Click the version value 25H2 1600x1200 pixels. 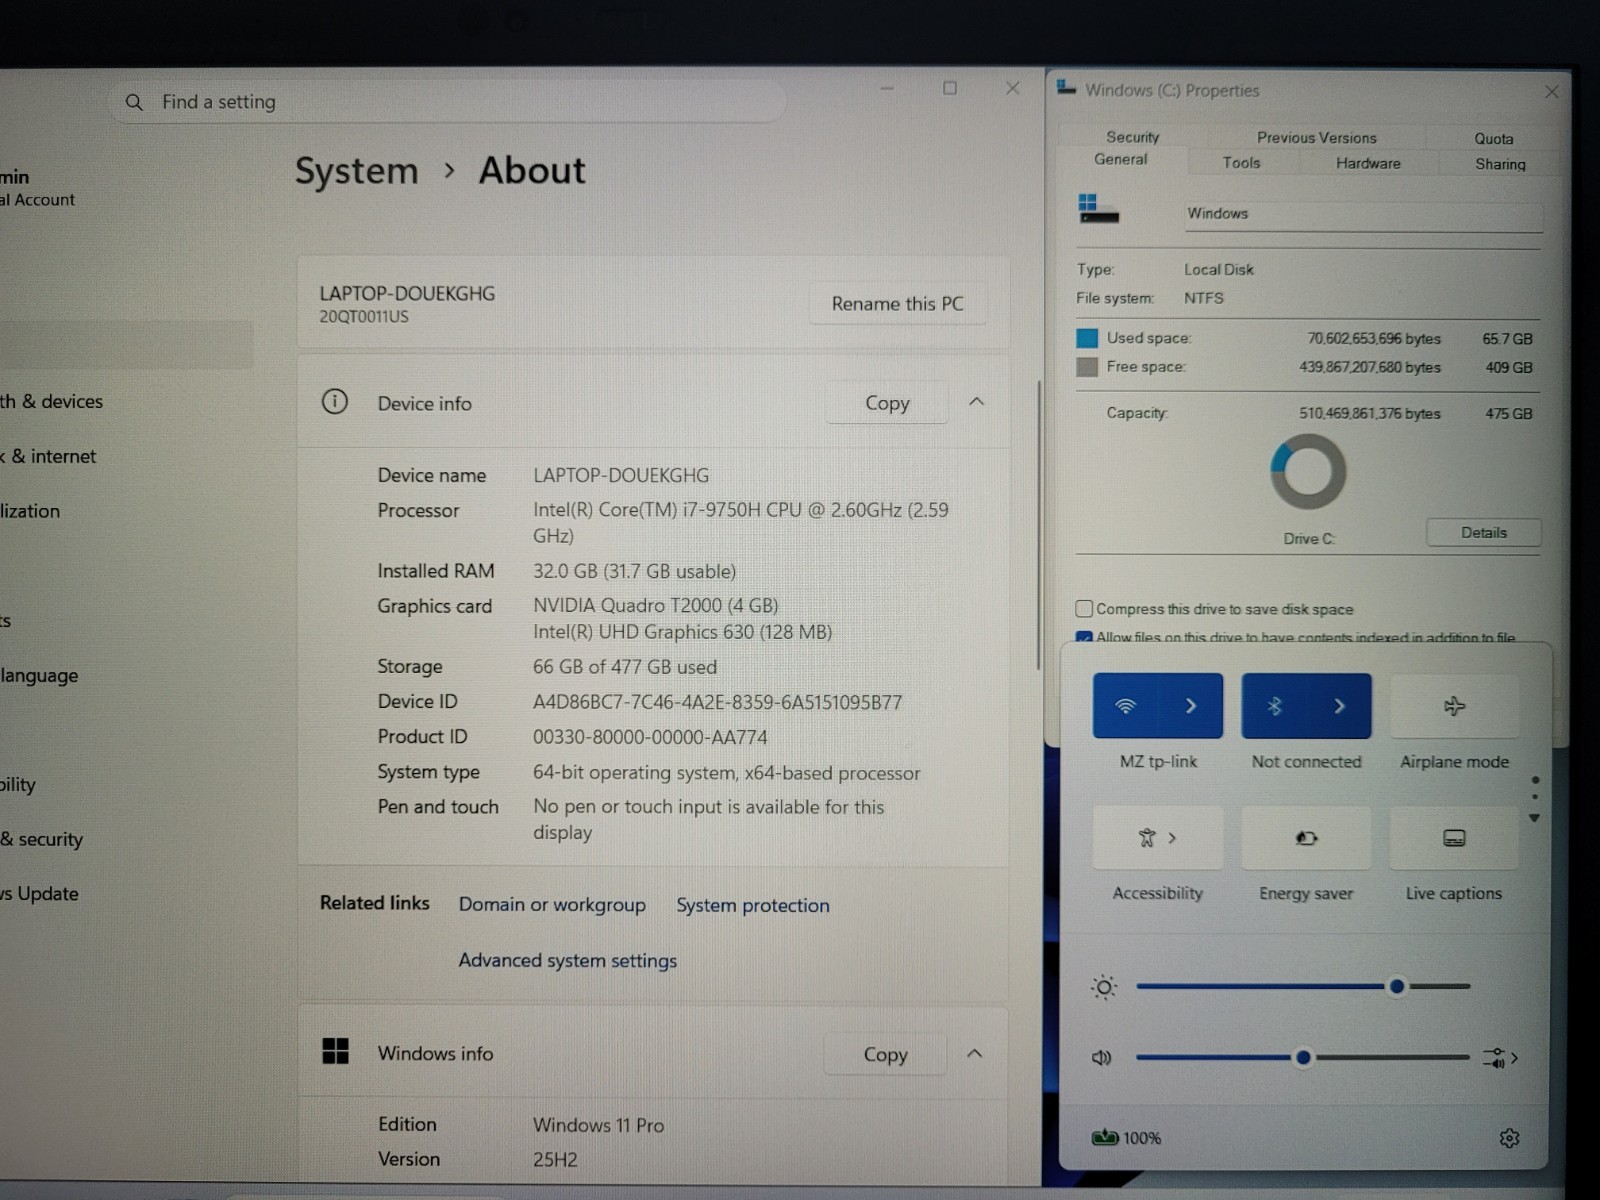tap(555, 1160)
